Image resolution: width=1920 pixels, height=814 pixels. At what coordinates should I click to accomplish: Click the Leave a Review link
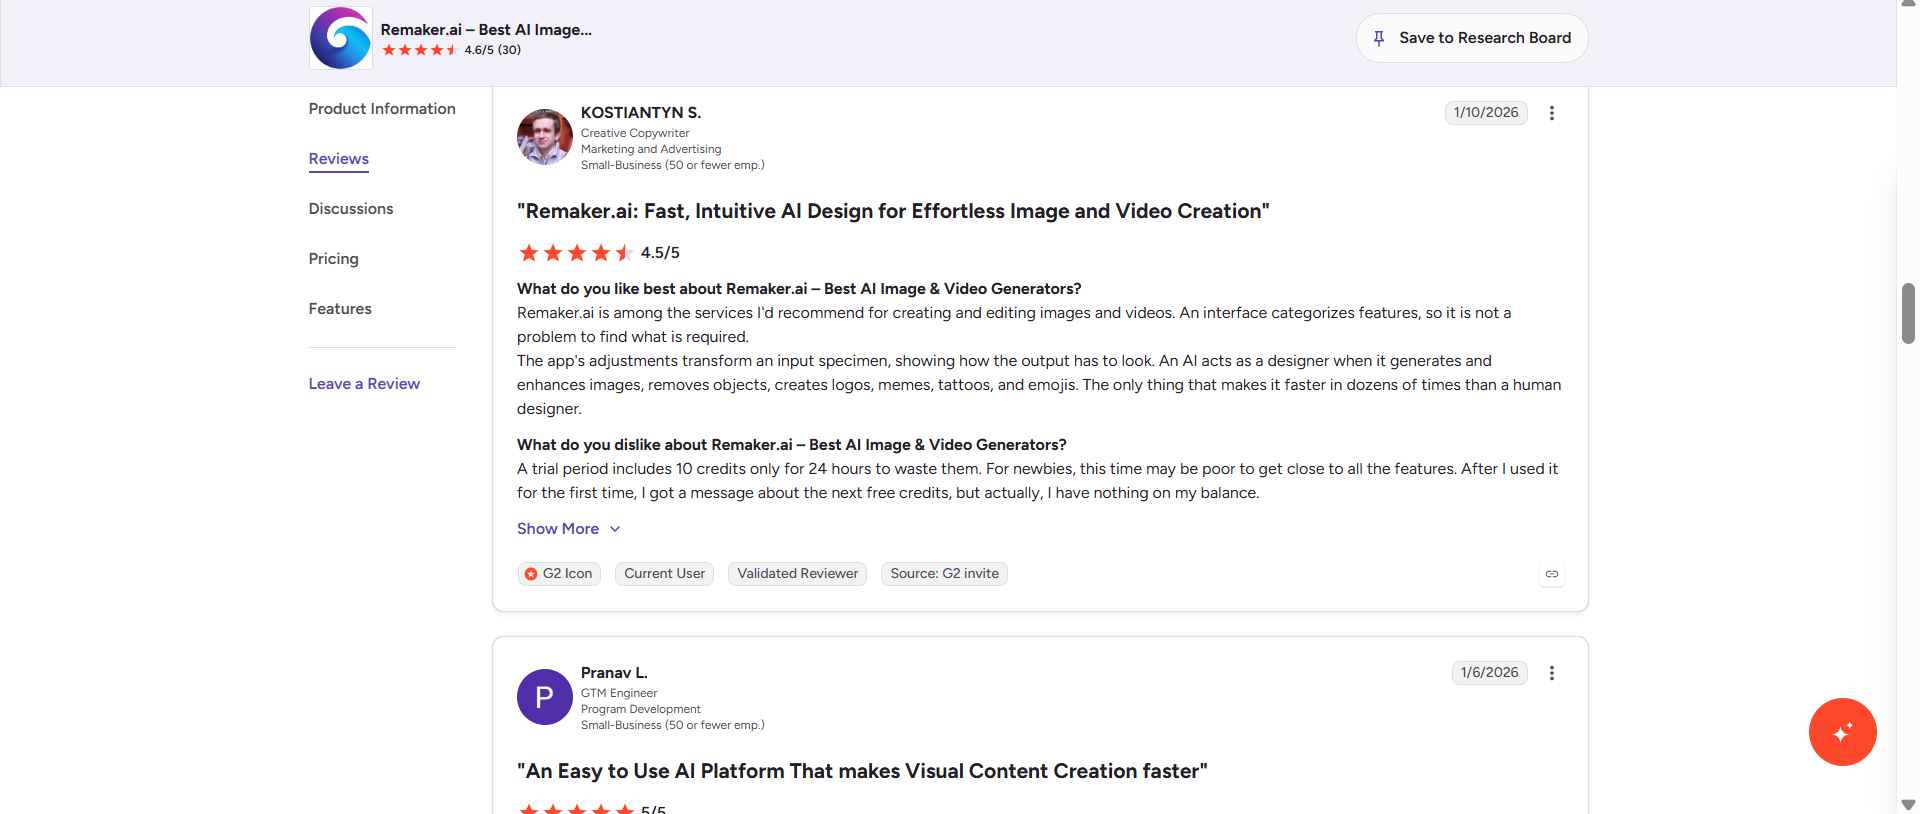(364, 384)
